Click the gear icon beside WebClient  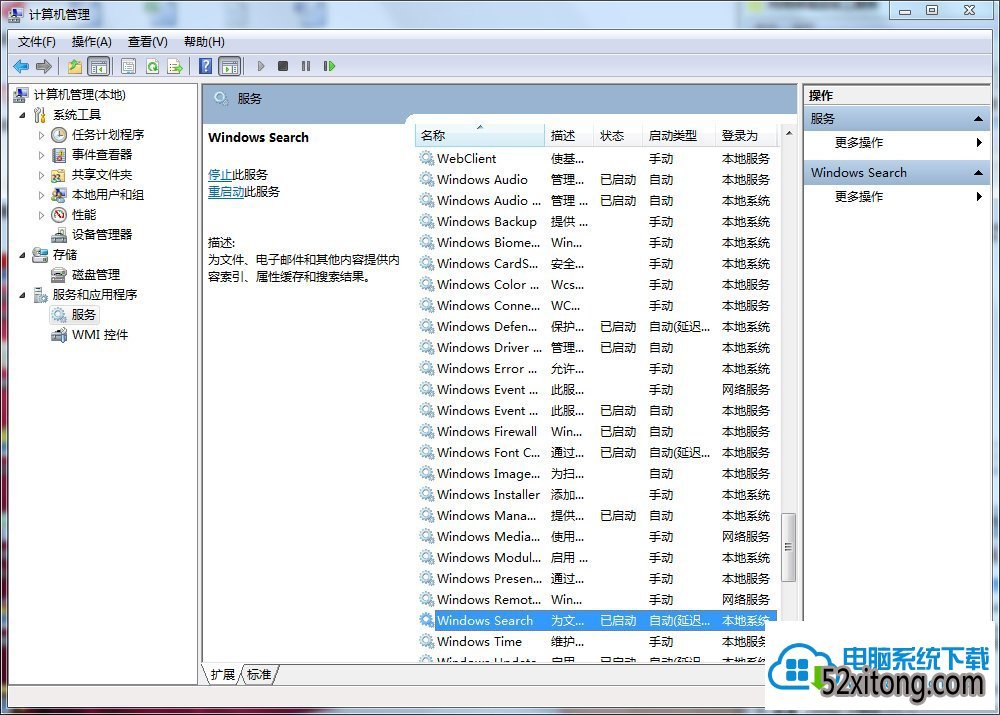coord(427,158)
